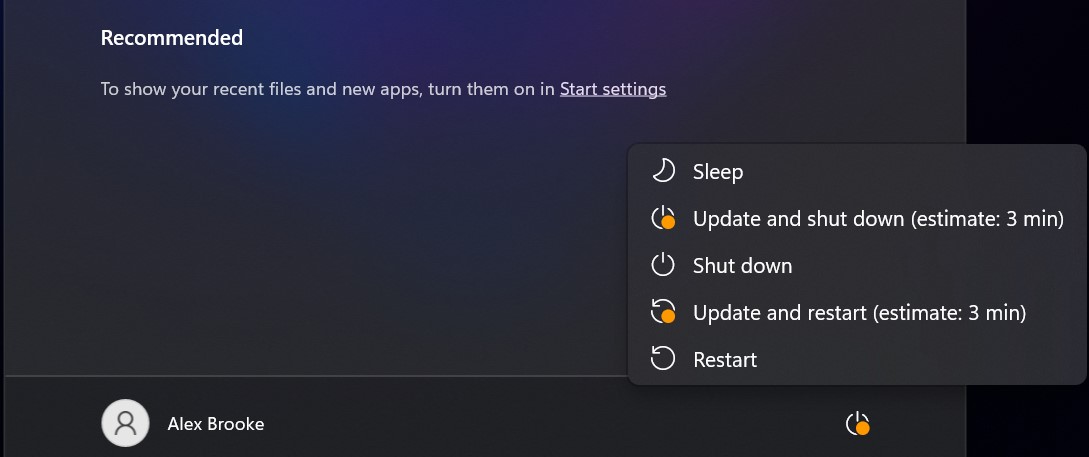Click the estimate text on Update and restart
Screen dimensions: 1089x457
click(949, 313)
